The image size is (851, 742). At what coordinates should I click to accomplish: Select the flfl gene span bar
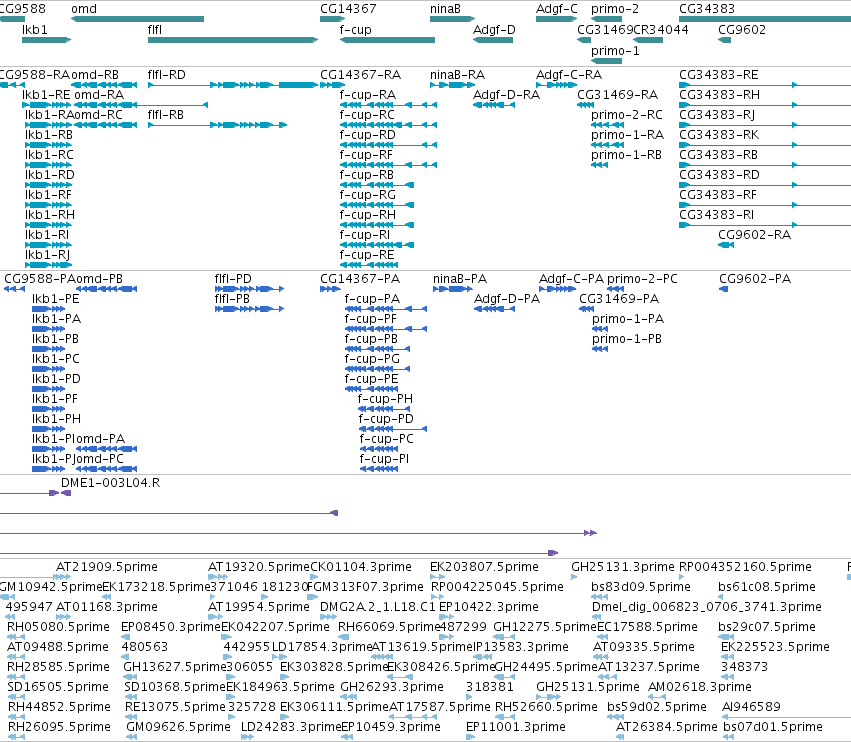pyautogui.click(x=232, y=40)
